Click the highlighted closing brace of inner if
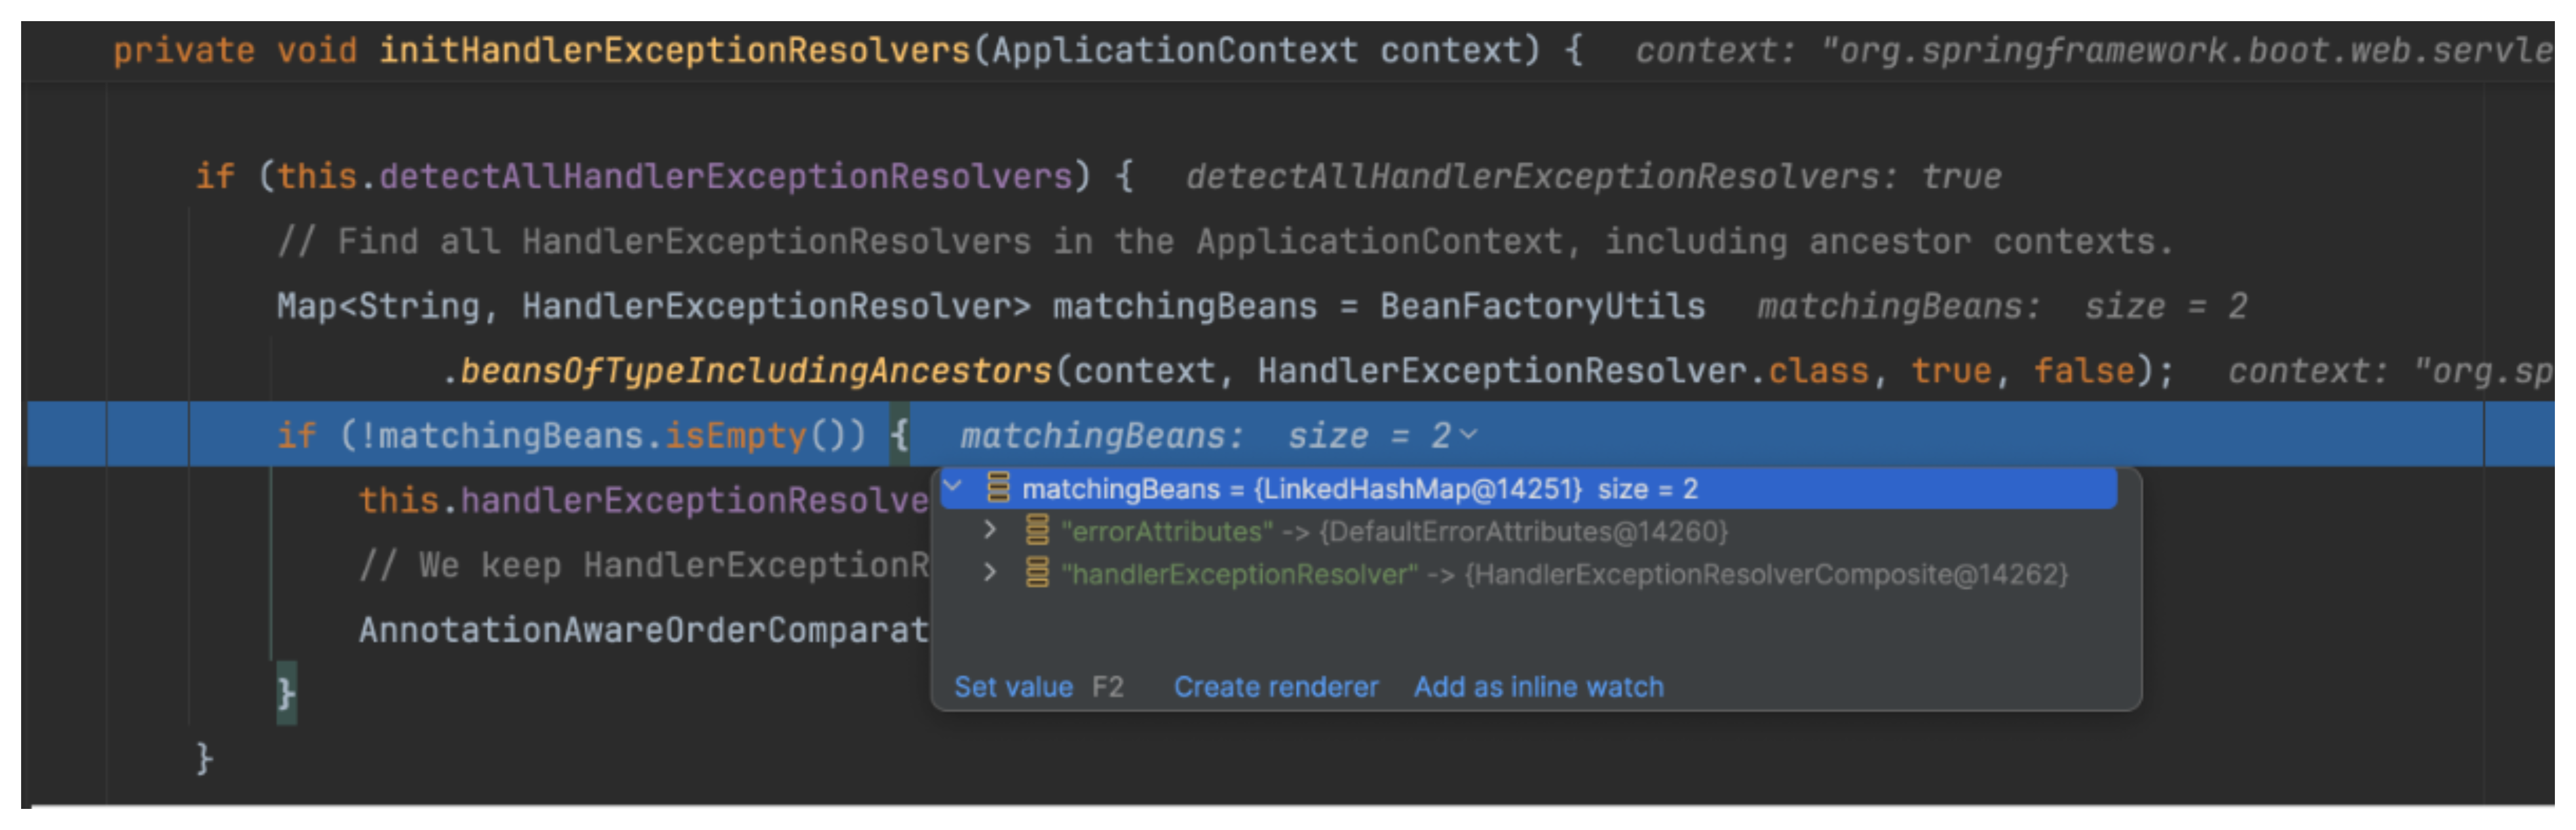 point(286,693)
